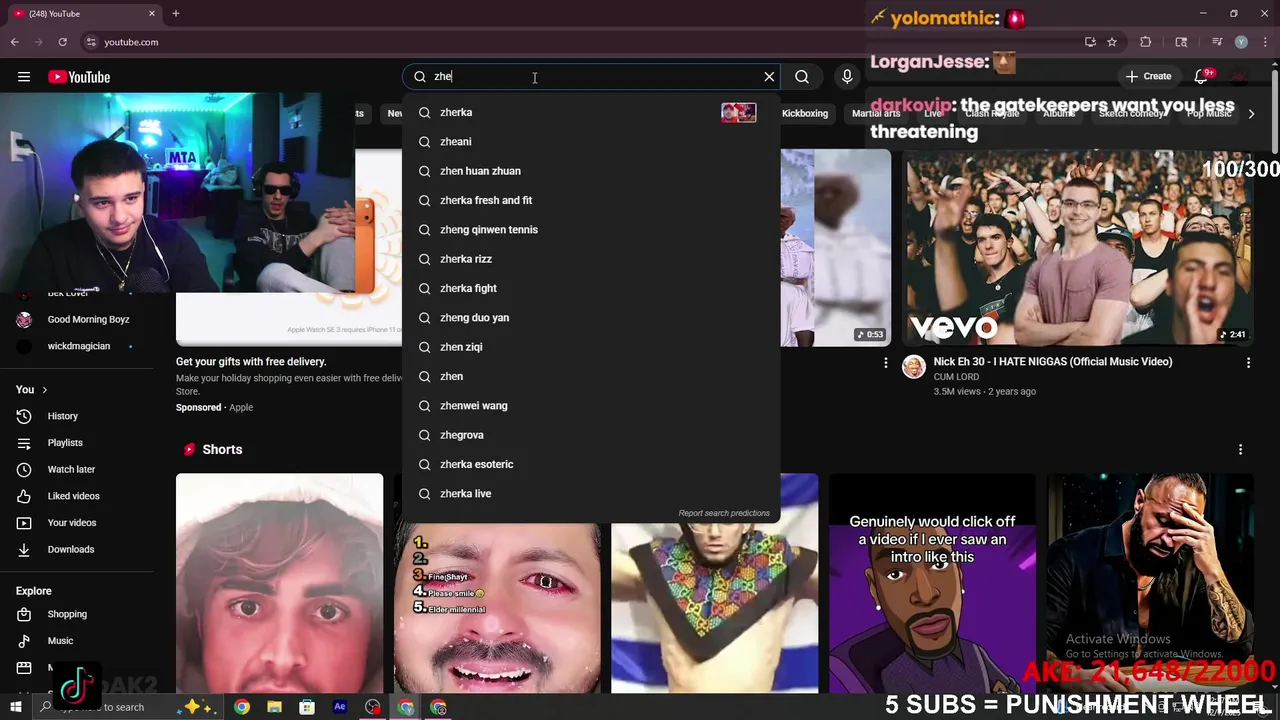Open the Create button

point(1148,77)
